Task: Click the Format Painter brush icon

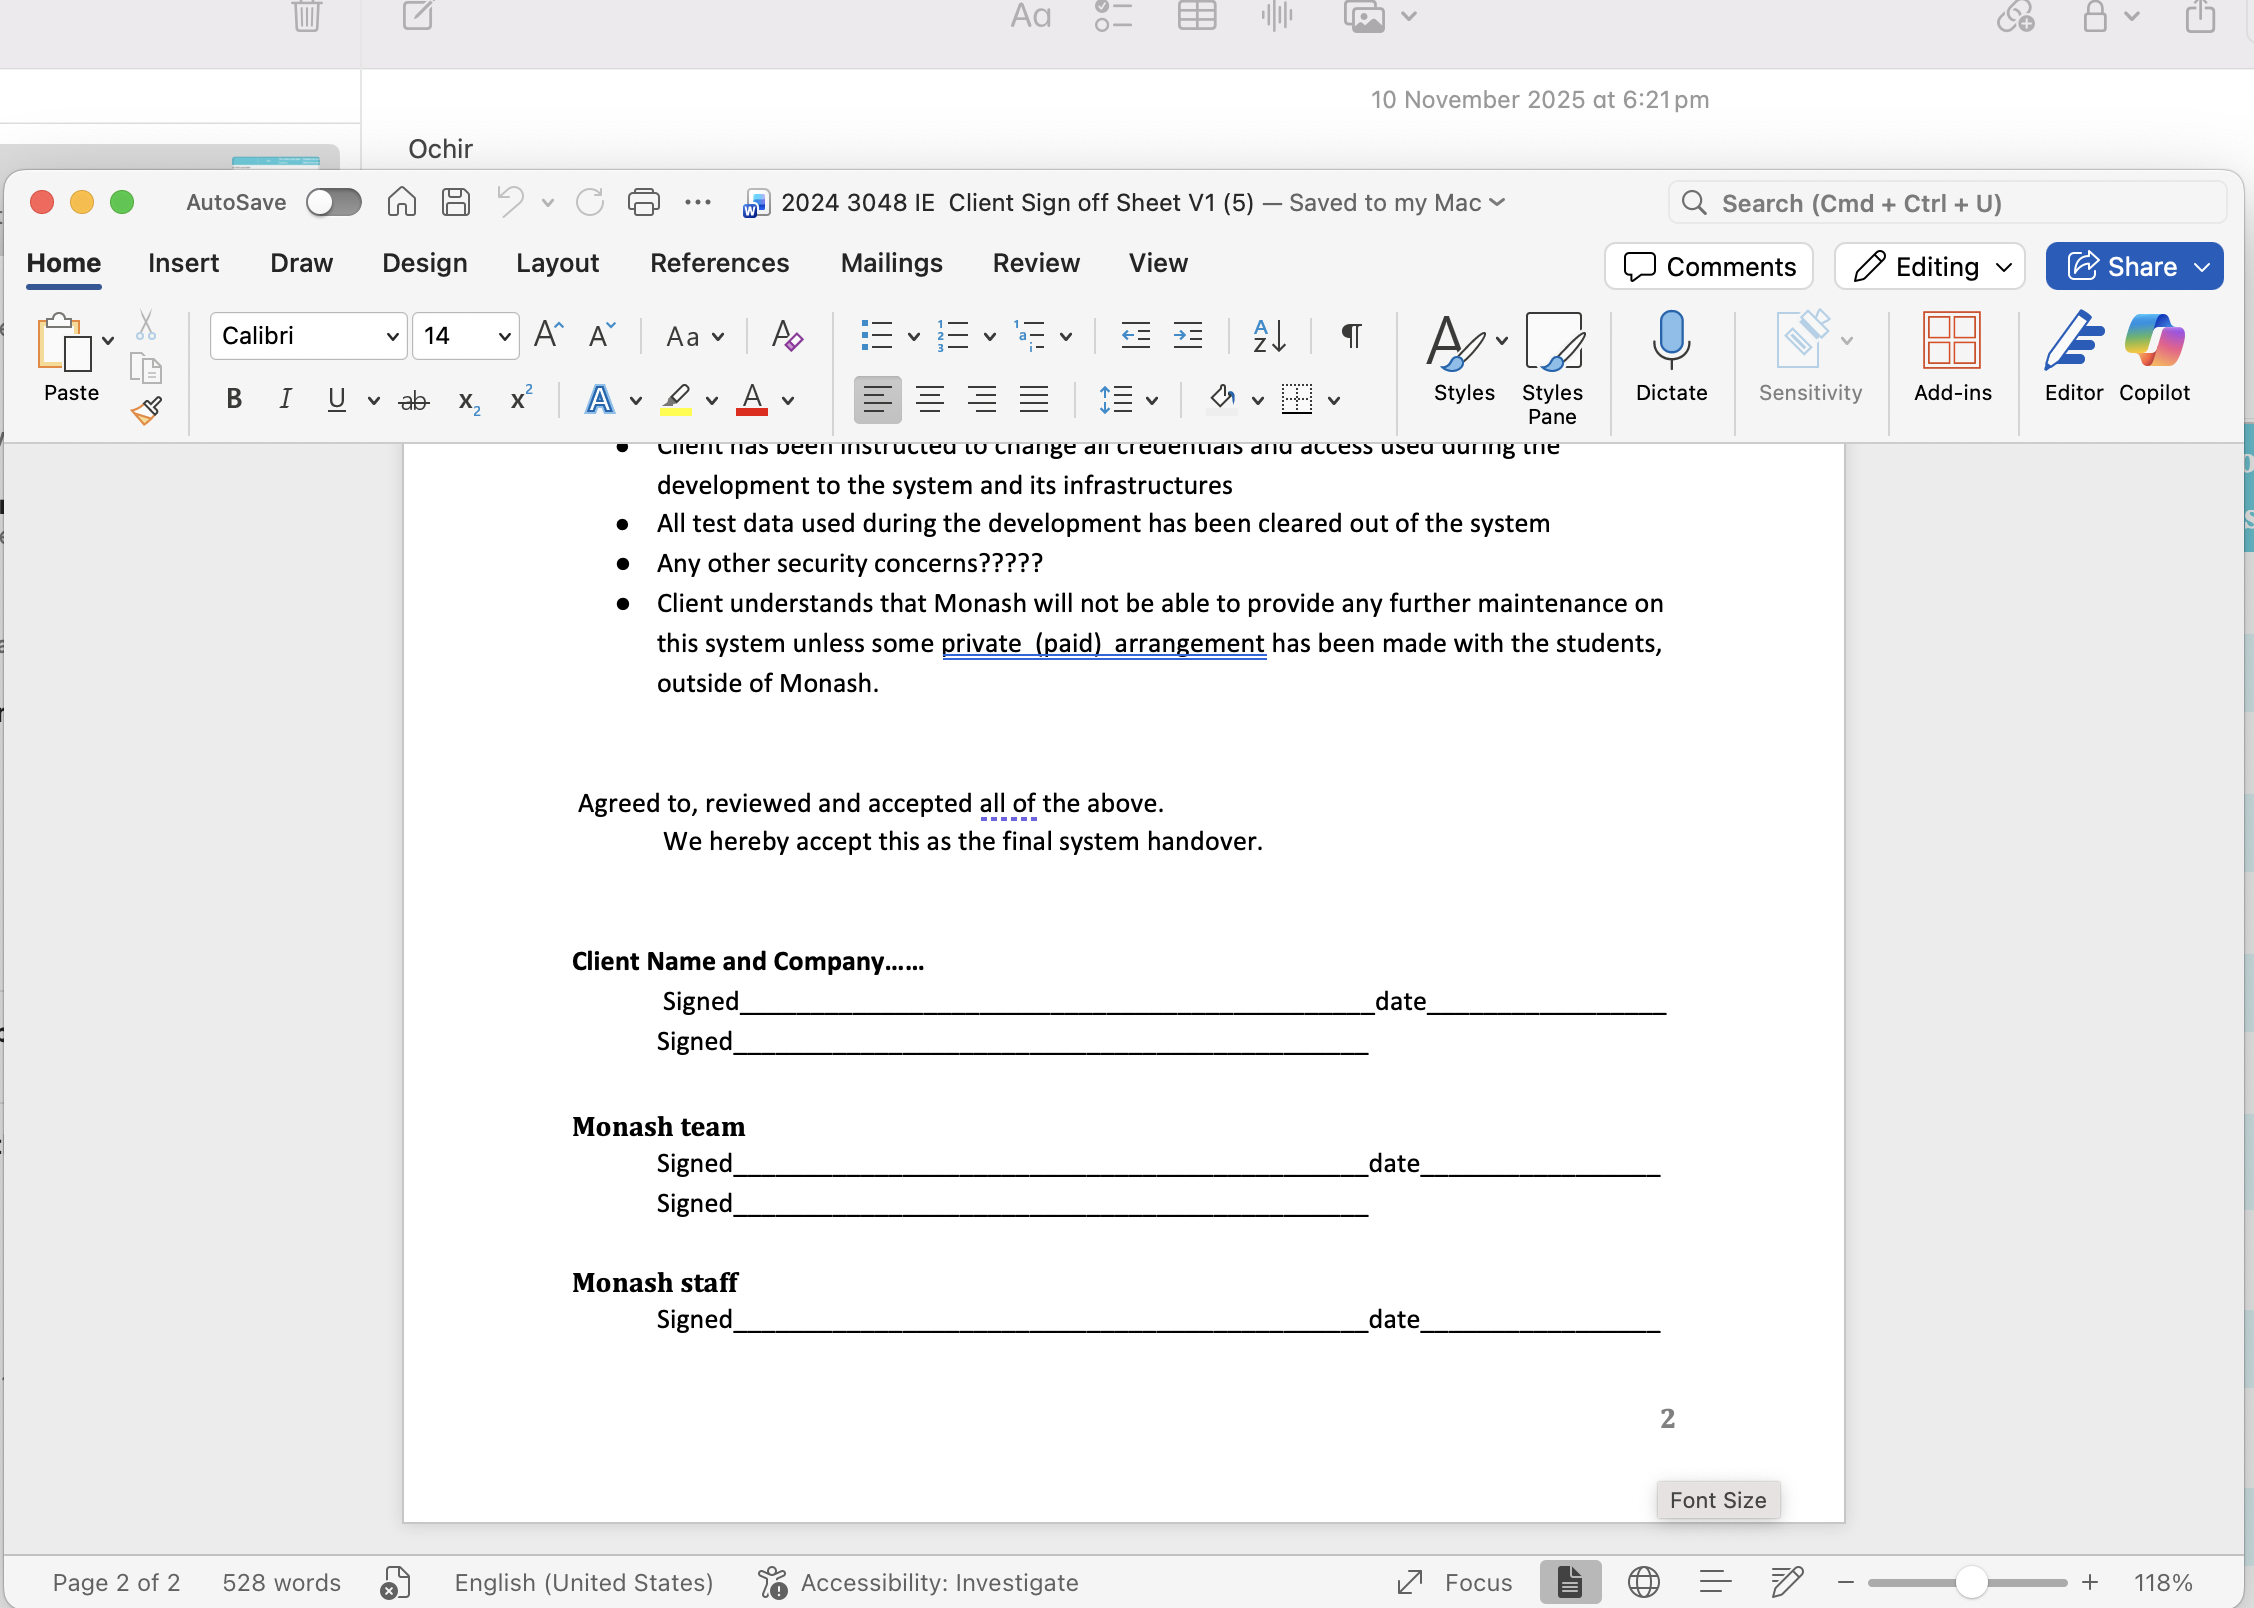Action: point(146,411)
